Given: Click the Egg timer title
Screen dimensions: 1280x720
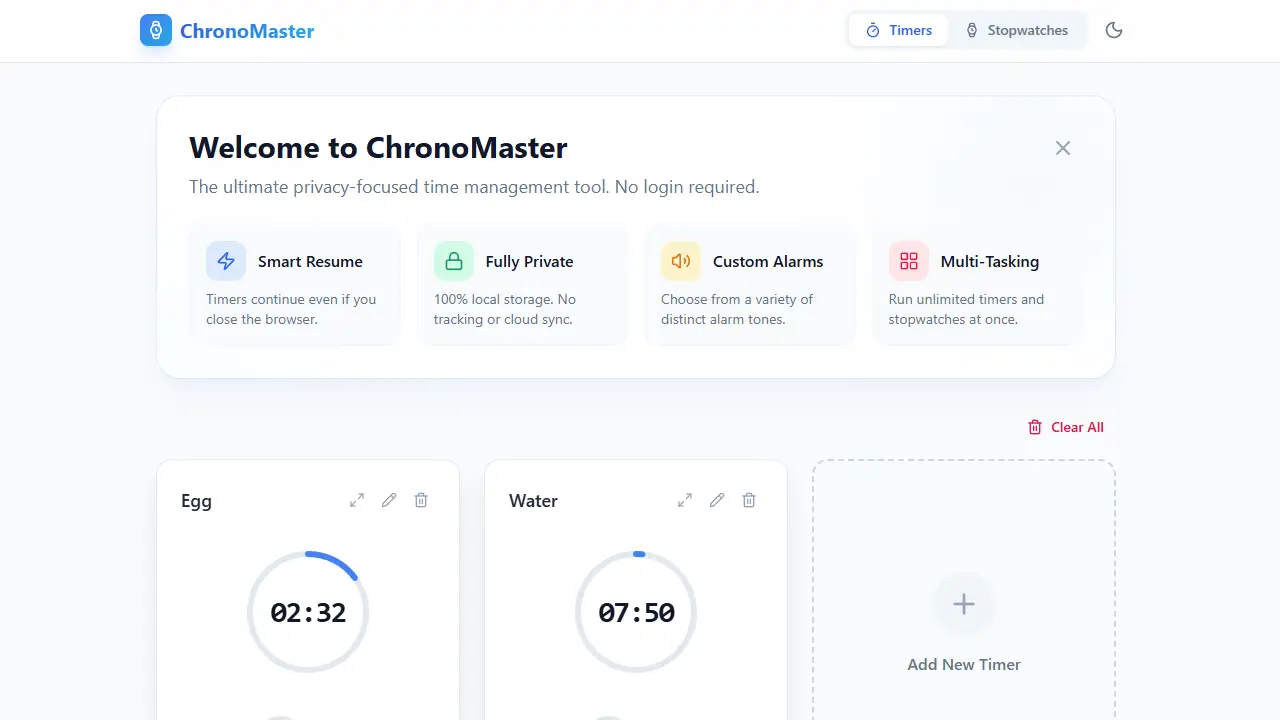Looking at the screenshot, I should 196,501.
